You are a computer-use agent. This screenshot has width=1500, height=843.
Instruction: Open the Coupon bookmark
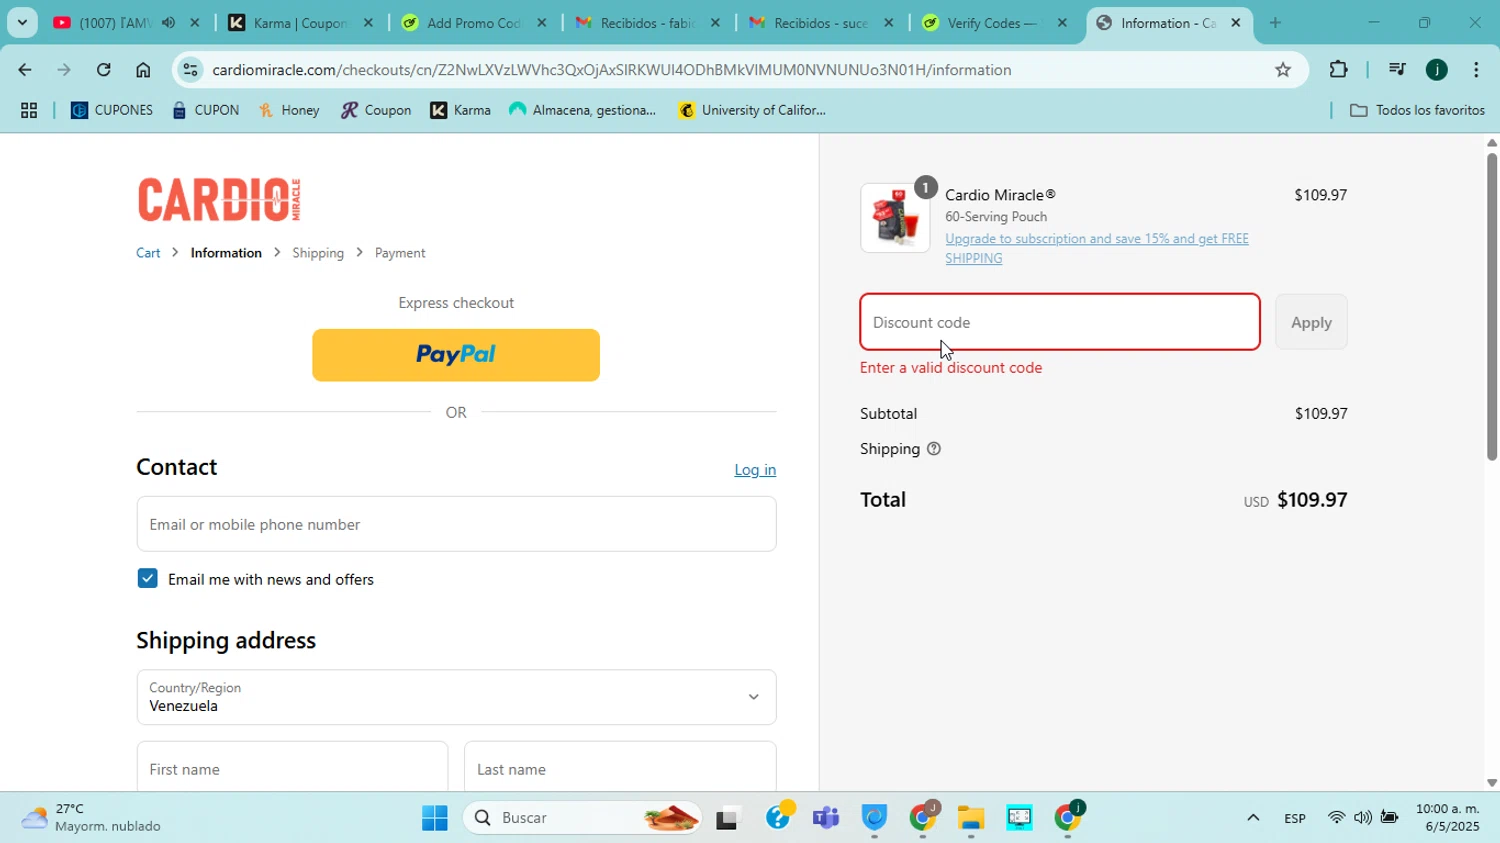click(x=376, y=111)
